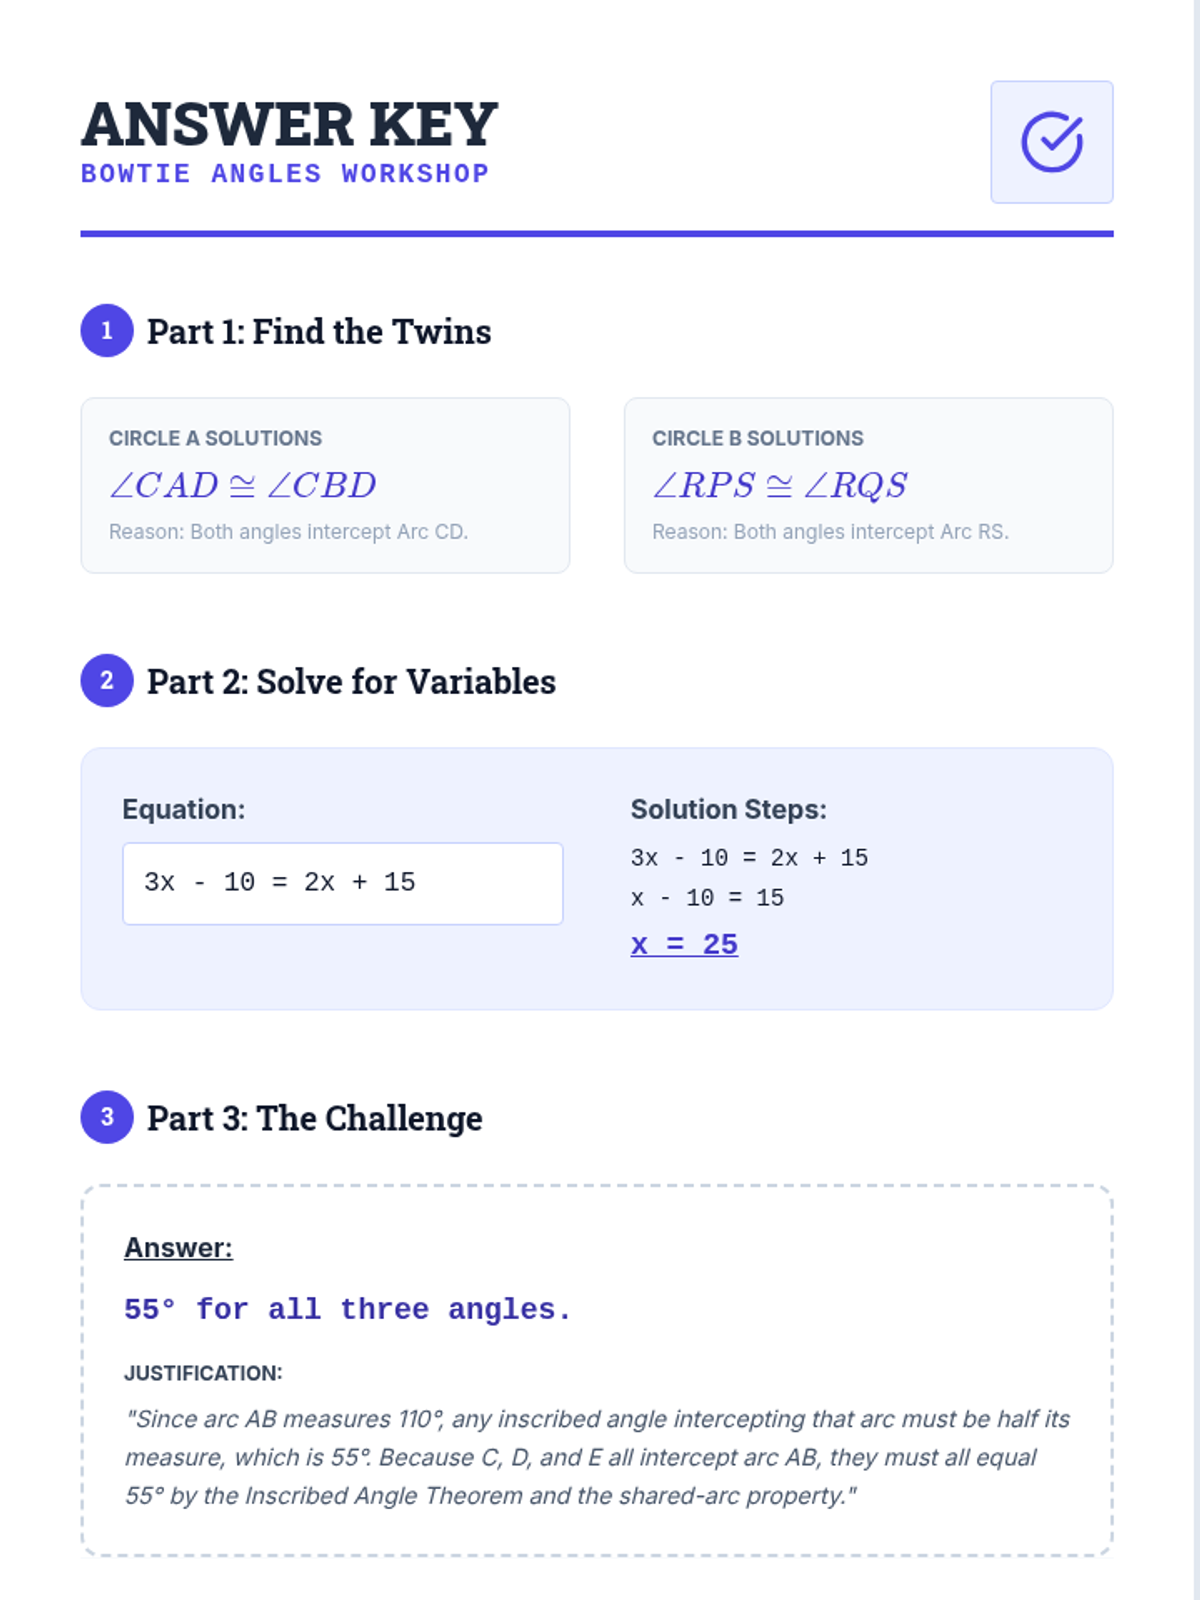Click the ANSWER KEY title

pyautogui.click(x=289, y=125)
